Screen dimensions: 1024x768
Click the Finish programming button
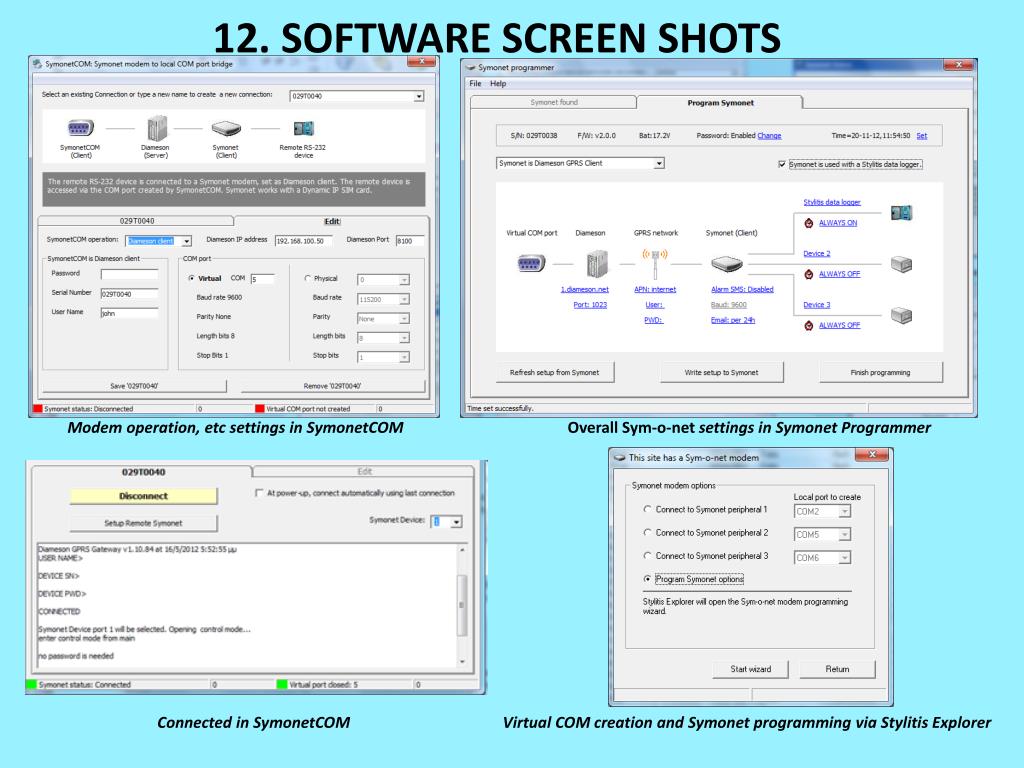tap(880, 372)
